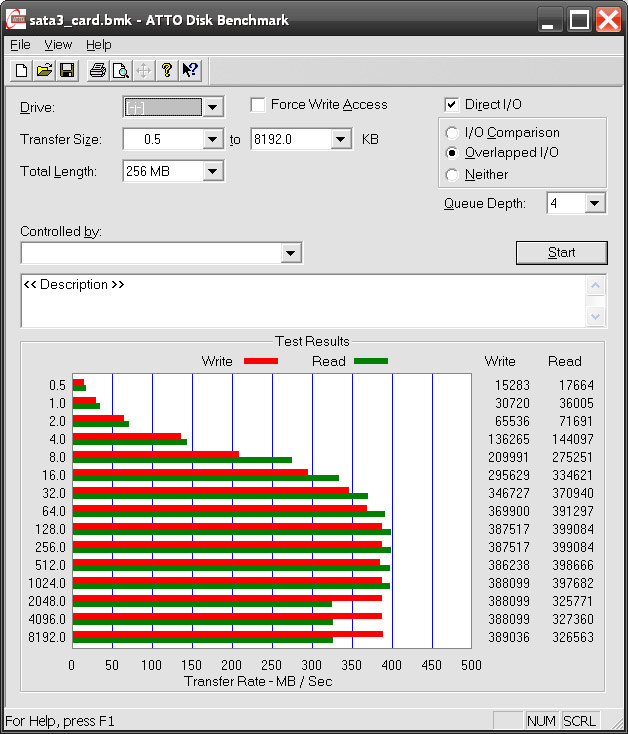
Task: Click the description scrollbar down arrow
Action: (595, 317)
